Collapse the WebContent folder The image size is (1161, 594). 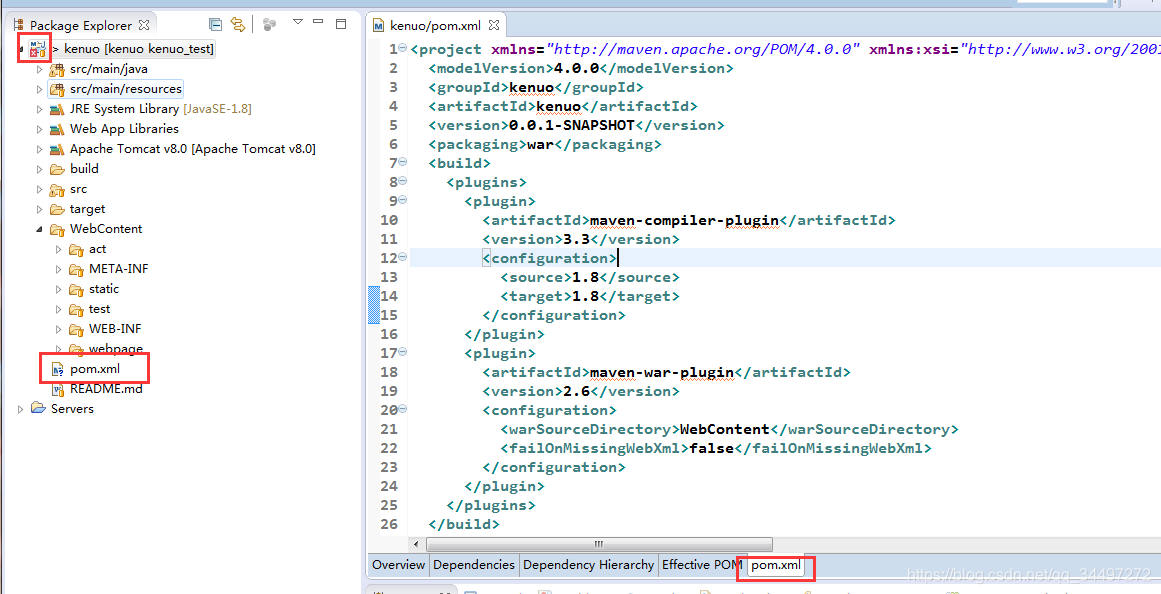pos(40,230)
